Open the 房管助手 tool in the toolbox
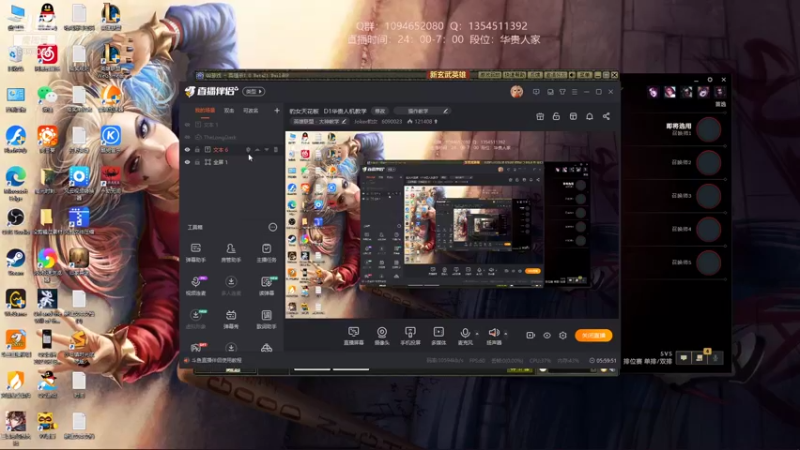The image size is (800, 450). [231, 253]
